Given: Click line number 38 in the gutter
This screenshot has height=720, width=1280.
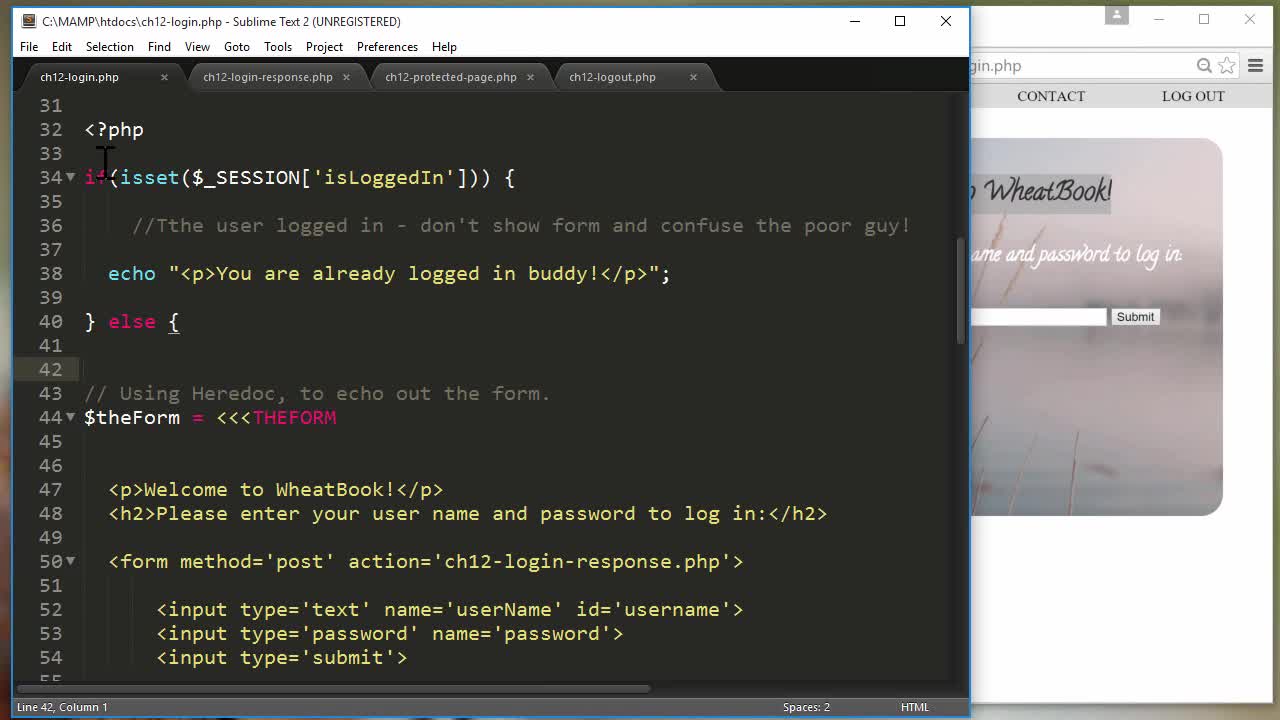Looking at the screenshot, I should point(50,273).
